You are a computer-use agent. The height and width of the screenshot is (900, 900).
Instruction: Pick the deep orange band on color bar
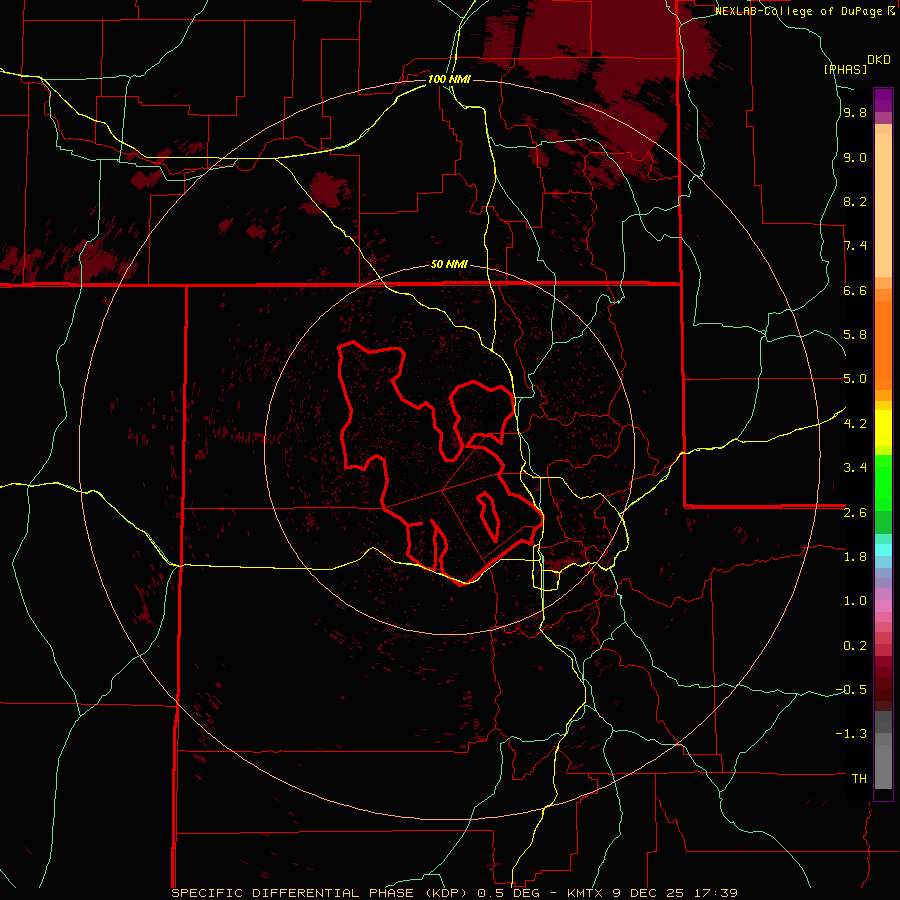point(883,346)
